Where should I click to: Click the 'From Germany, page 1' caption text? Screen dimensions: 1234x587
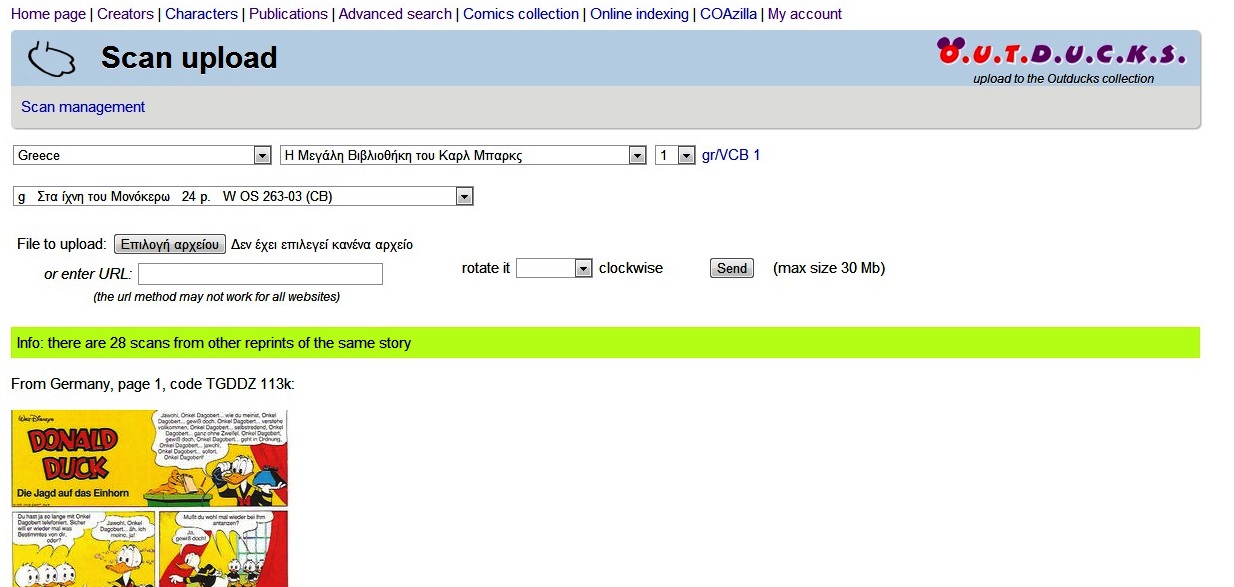point(153,384)
